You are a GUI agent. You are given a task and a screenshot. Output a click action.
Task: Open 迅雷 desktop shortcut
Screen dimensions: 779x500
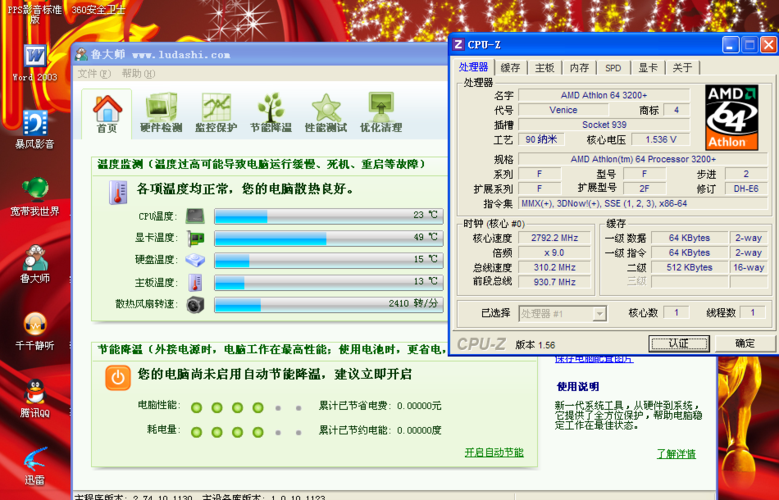pos(35,466)
